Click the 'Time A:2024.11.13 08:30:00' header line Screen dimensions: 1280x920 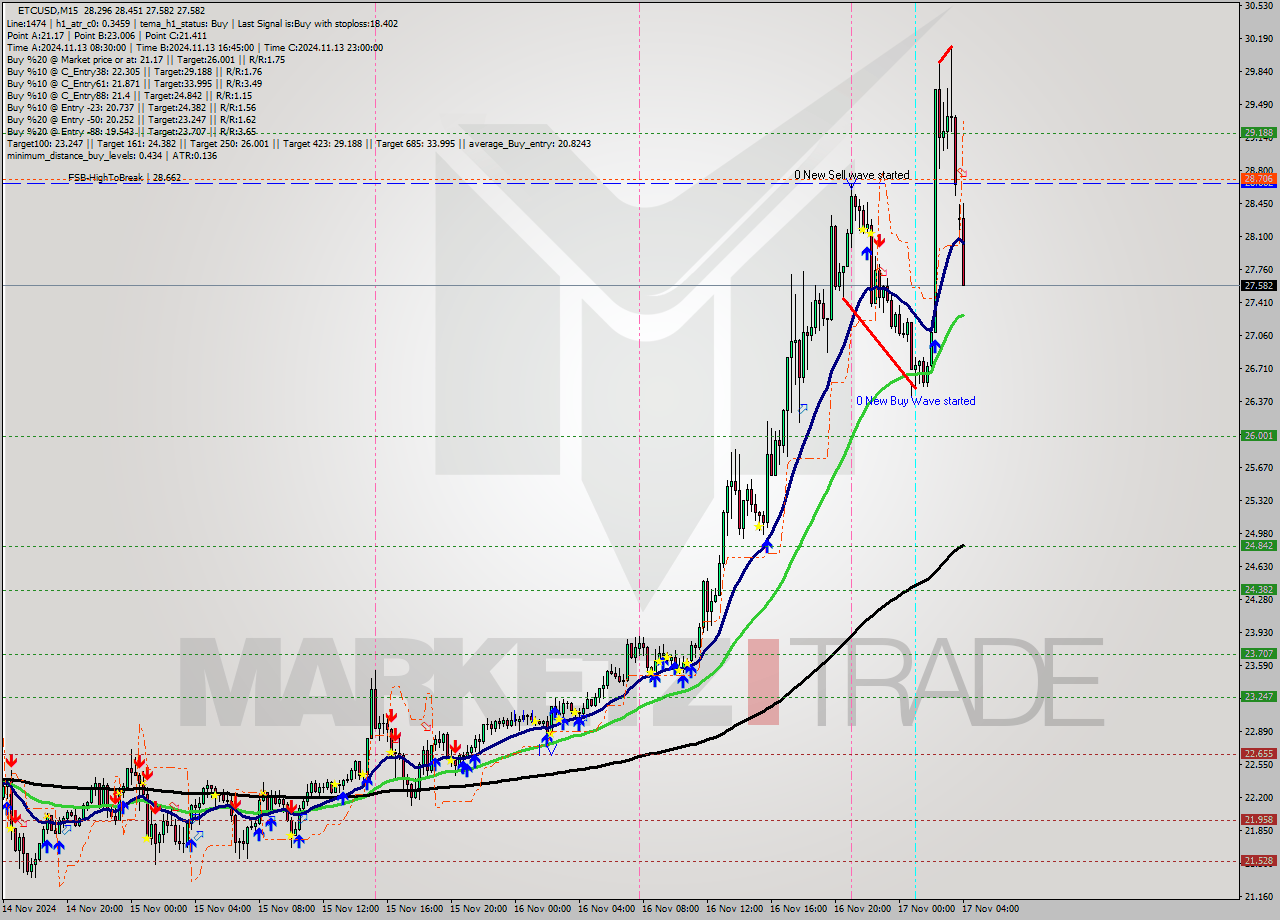[194, 47]
